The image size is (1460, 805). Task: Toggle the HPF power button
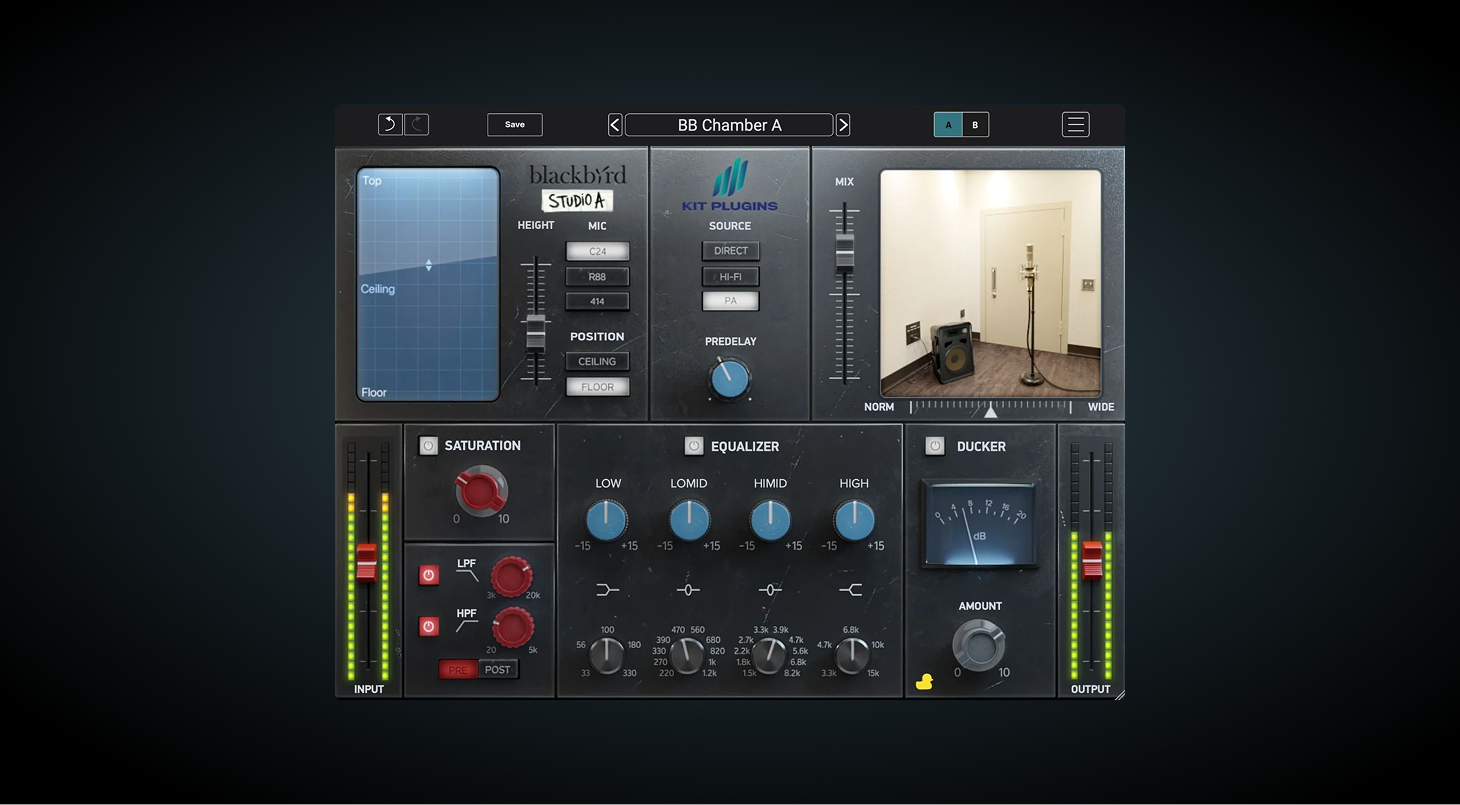click(x=428, y=626)
